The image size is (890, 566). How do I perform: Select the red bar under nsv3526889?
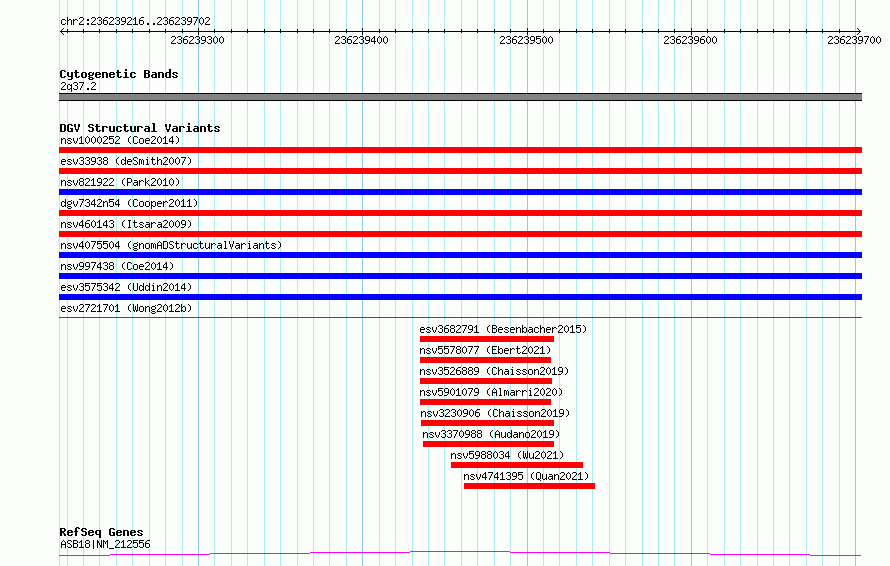[486, 381]
